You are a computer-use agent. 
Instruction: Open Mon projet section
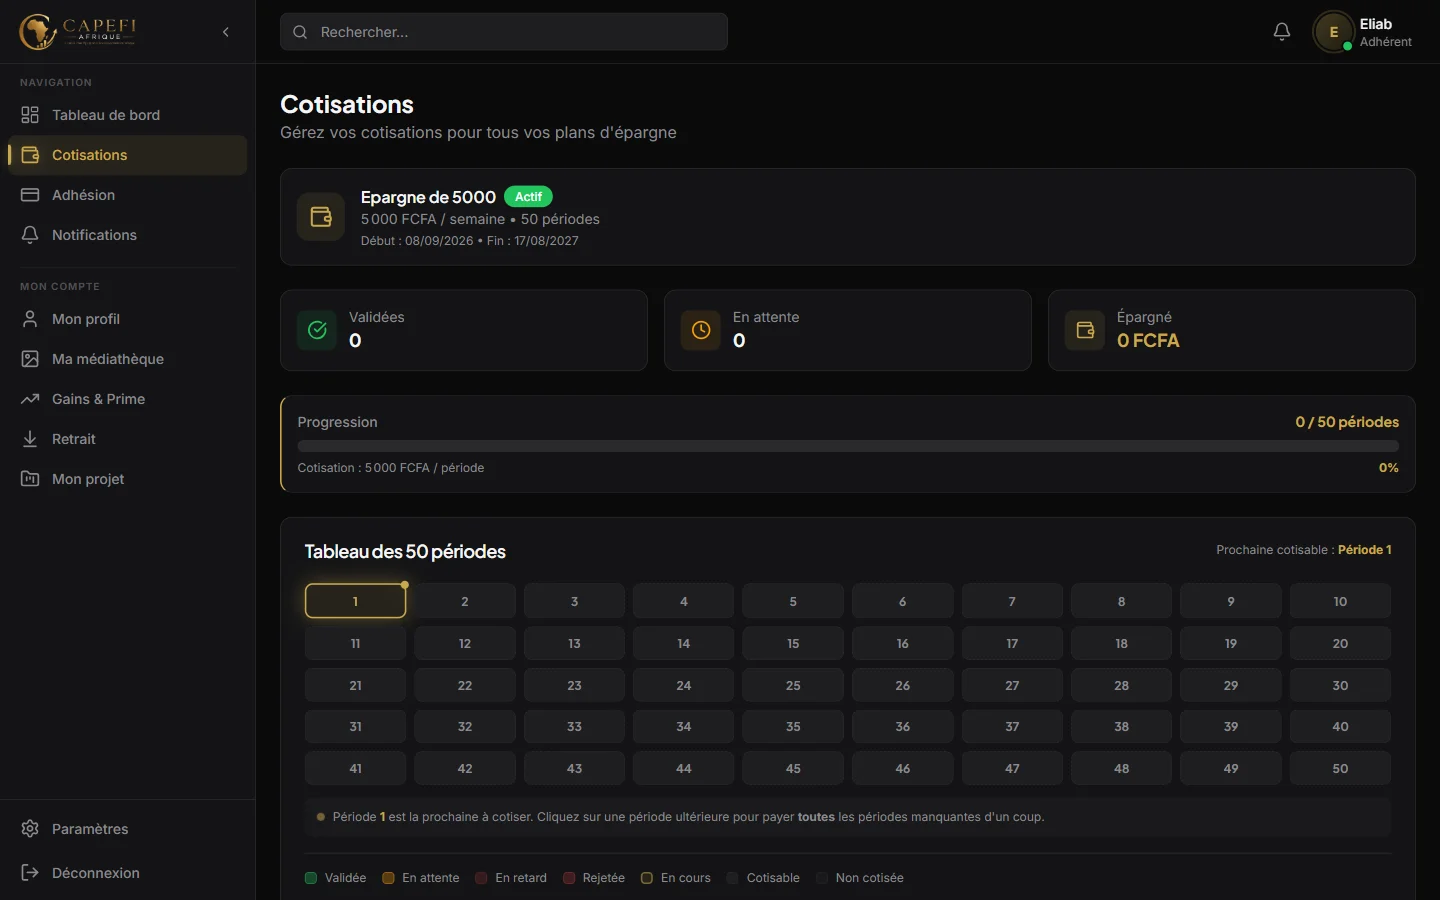[x=127, y=479]
